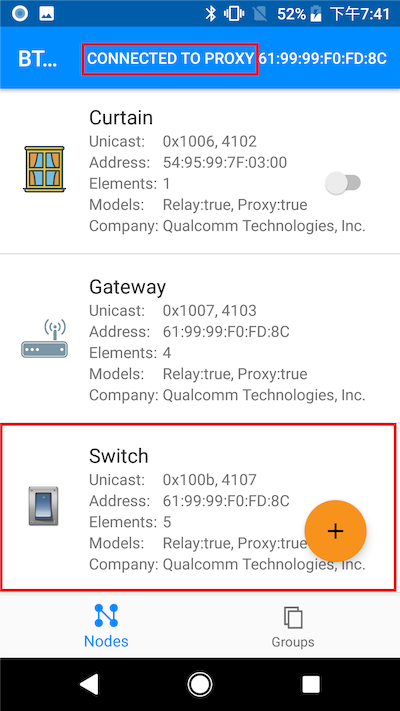Image resolution: width=400 pixels, height=711 pixels.
Task: Tap the Android home circle button
Action: [x=200, y=684]
